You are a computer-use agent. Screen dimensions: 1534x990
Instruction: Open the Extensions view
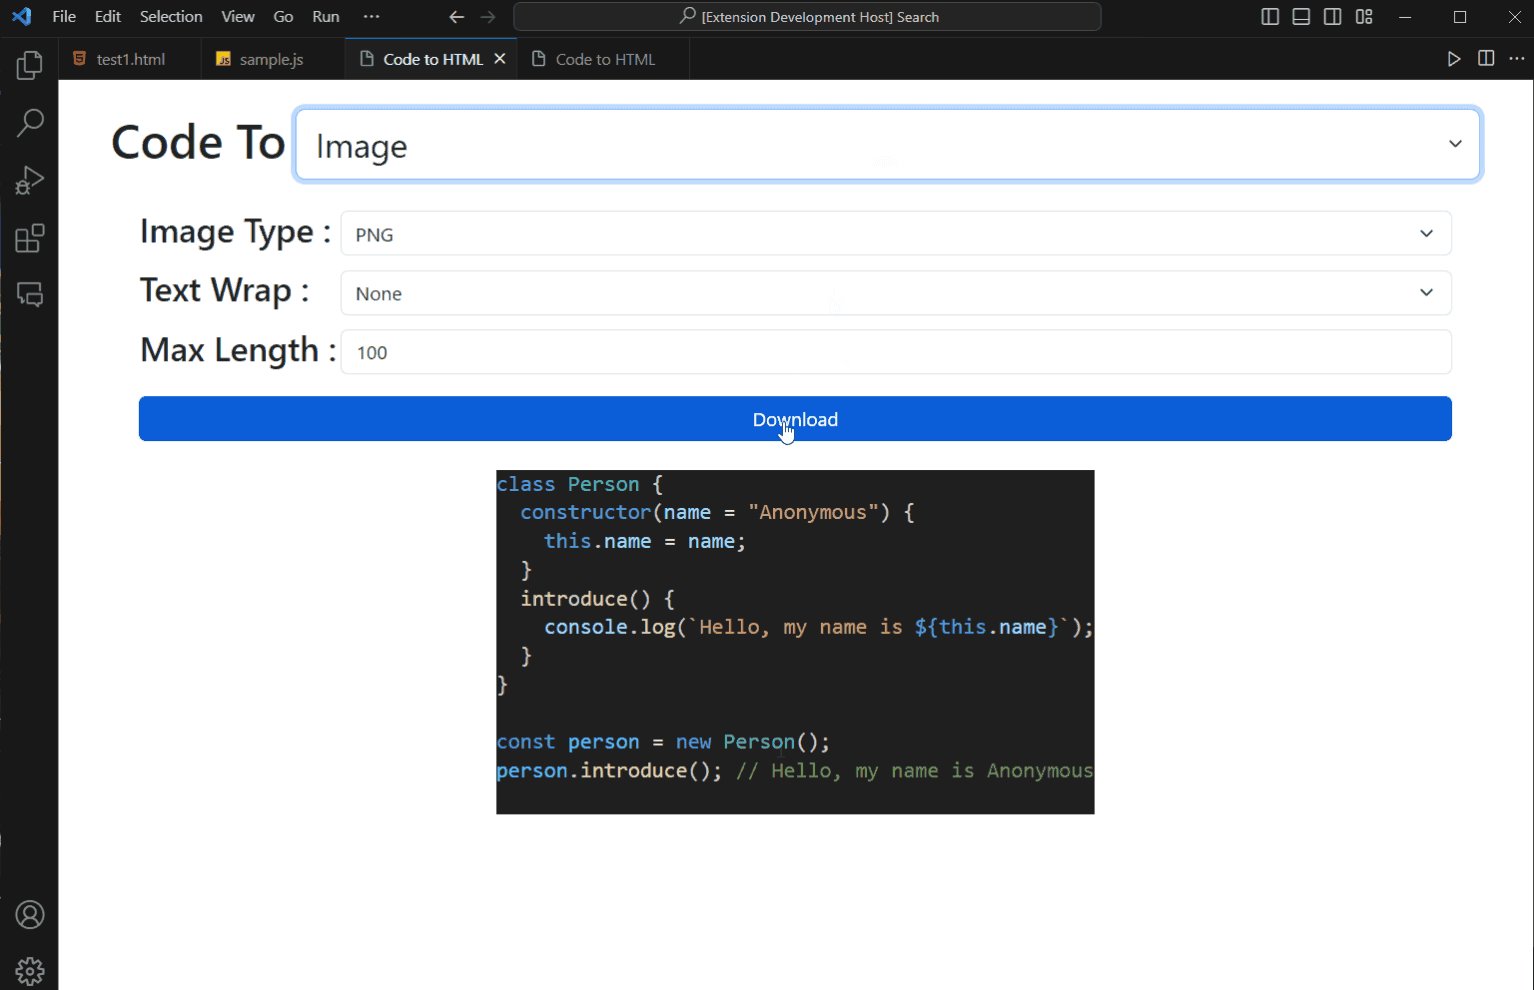[x=30, y=238]
